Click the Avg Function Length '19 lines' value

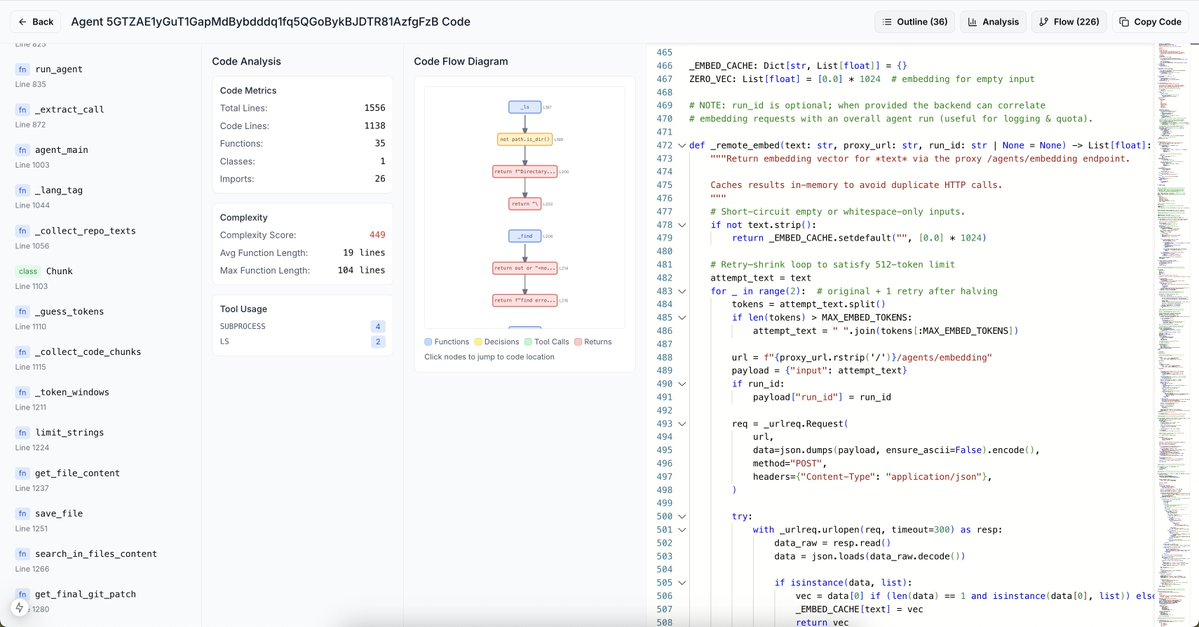364,252
